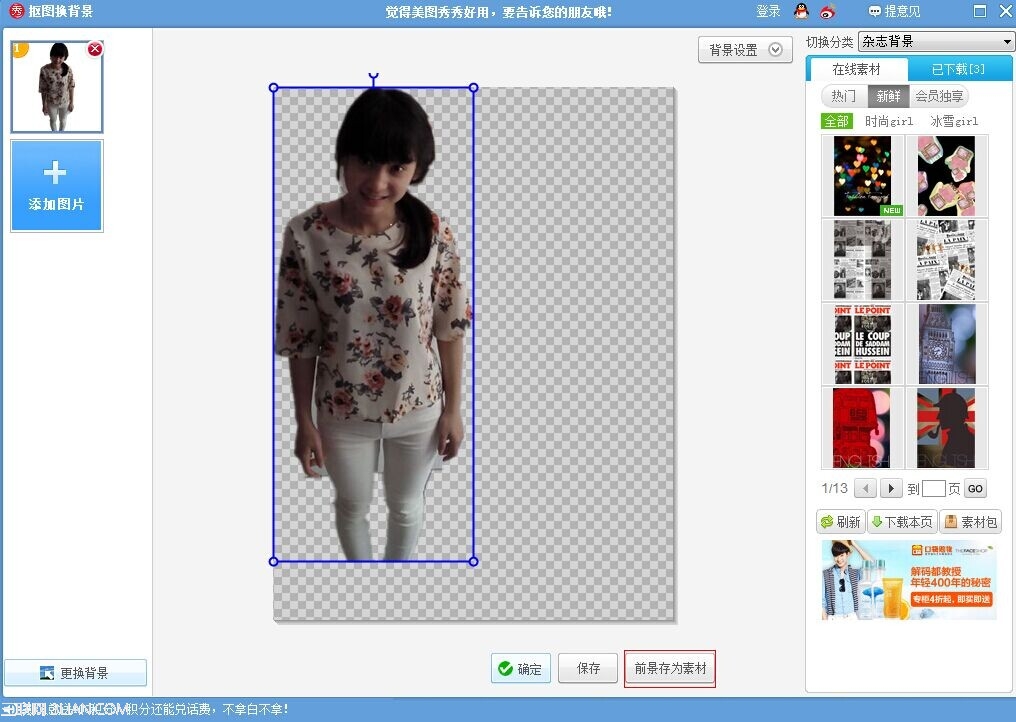Viewport: 1016px width, 722px height.
Task: Choose the tilted LA PAIX newspaper background
Action: click(947, 260)
